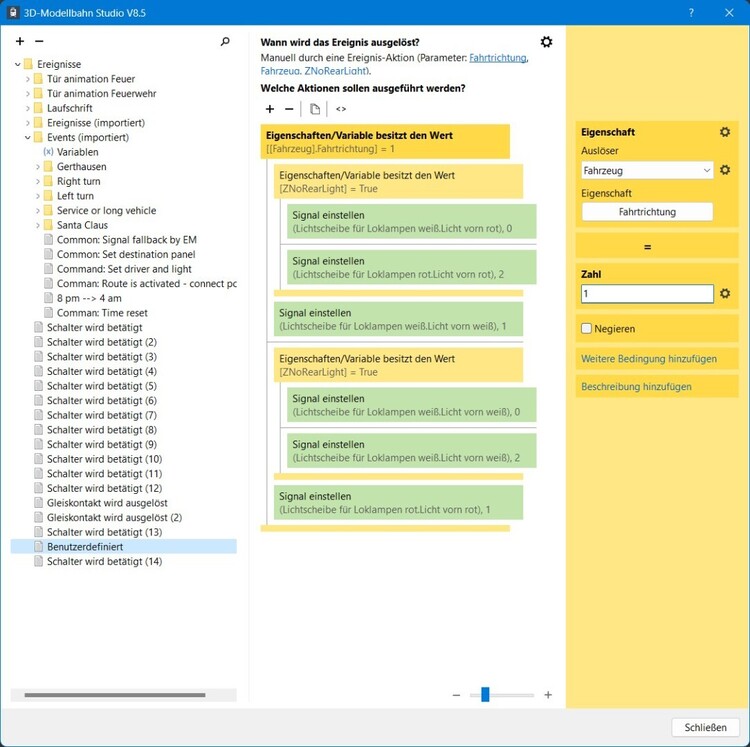Expand the Laufschrift folder

point(28,108)
